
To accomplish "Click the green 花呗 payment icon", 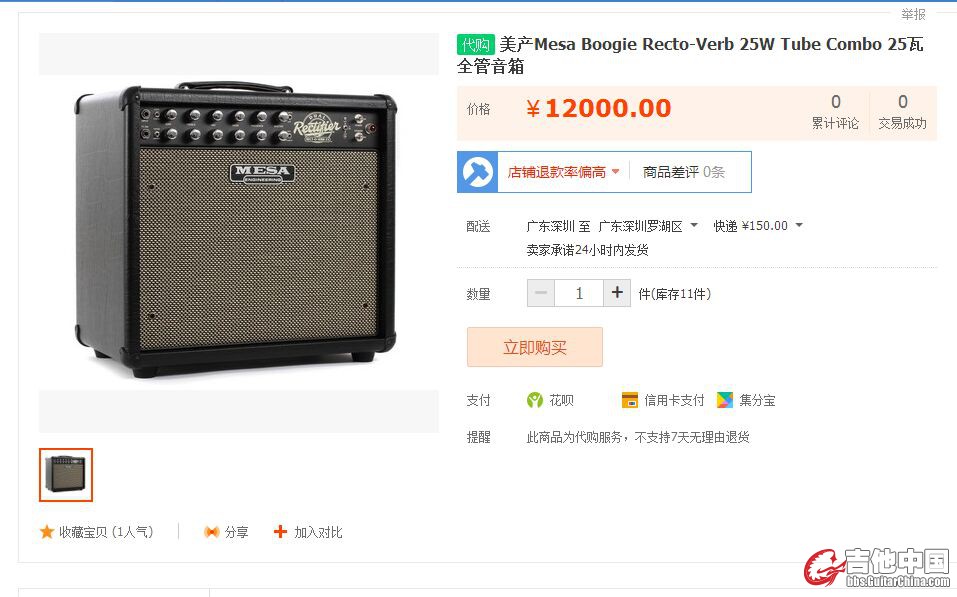I will tap(535, 400).
